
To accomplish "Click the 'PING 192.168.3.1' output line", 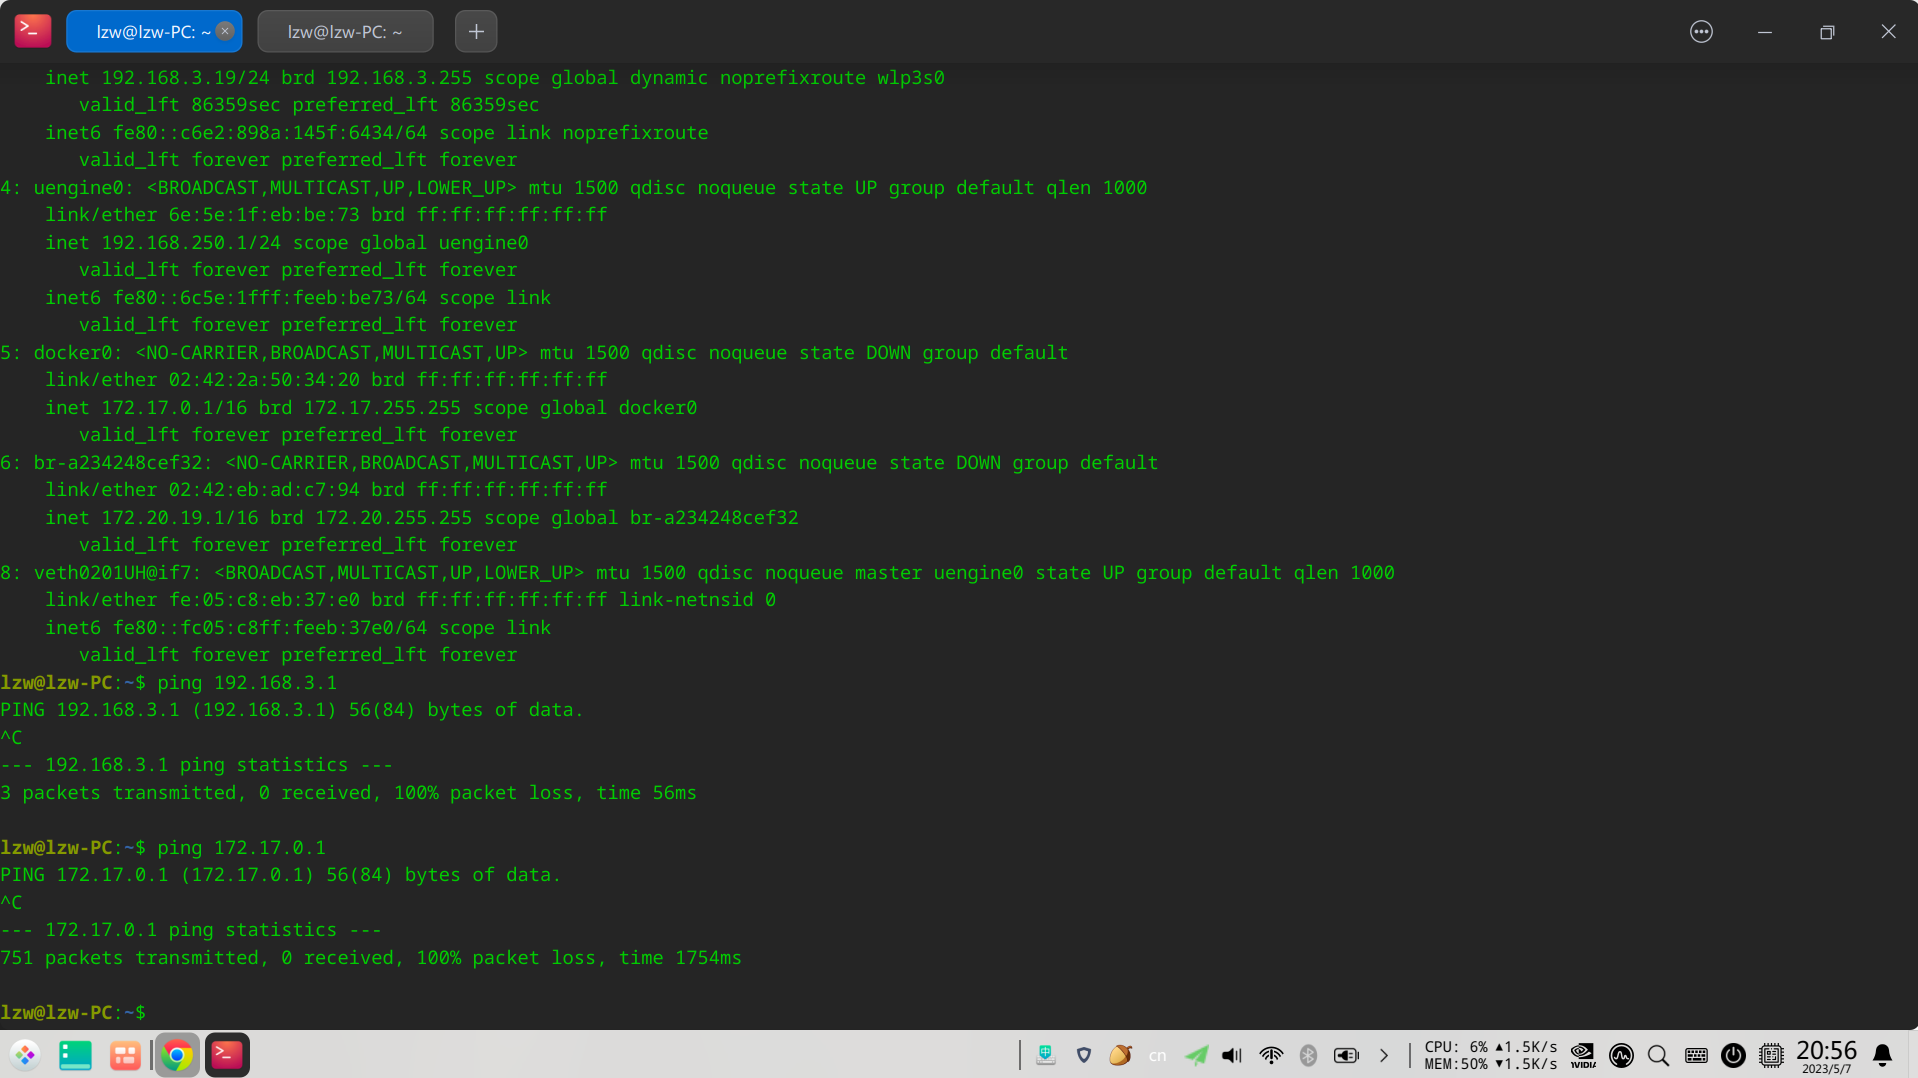I will point(292,710).
